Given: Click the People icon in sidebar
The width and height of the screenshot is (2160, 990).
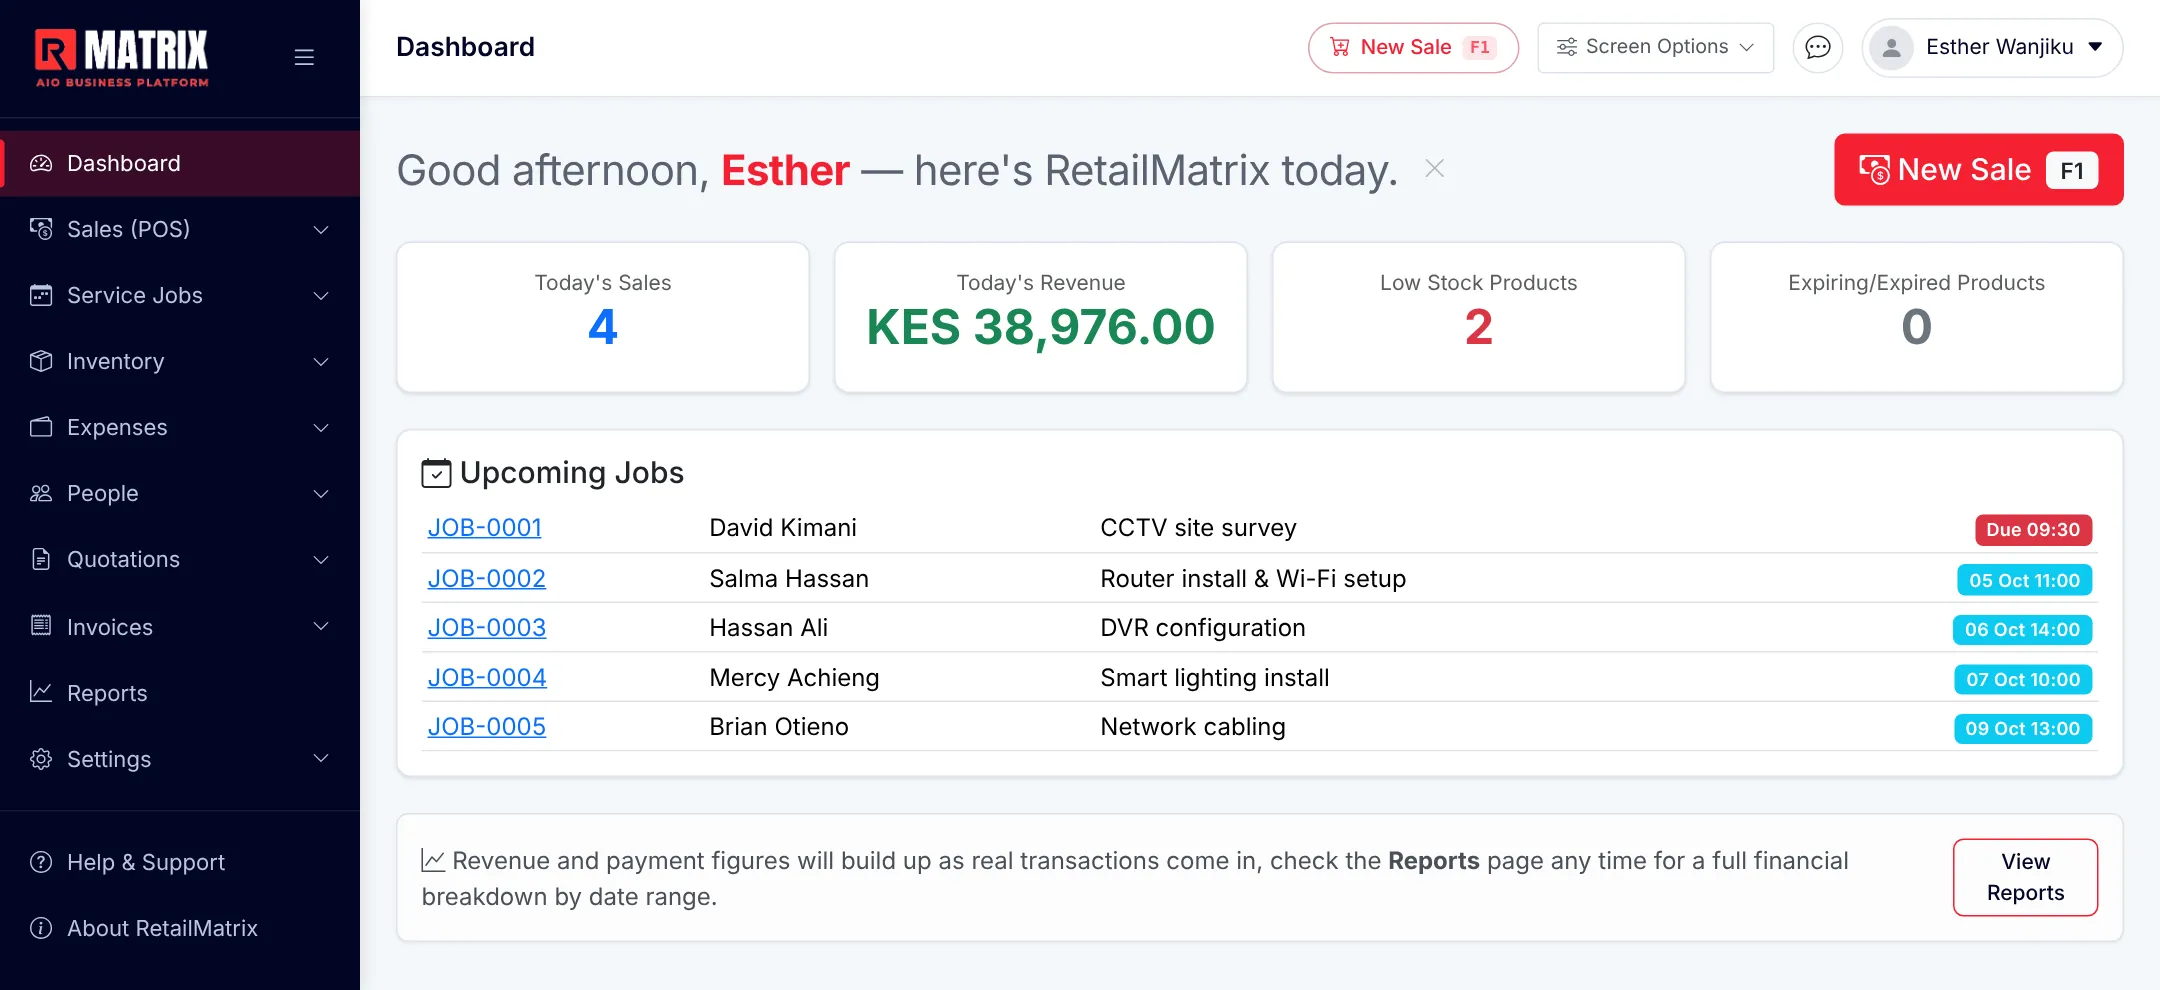Looking at the screenshot, I should 41,493.
